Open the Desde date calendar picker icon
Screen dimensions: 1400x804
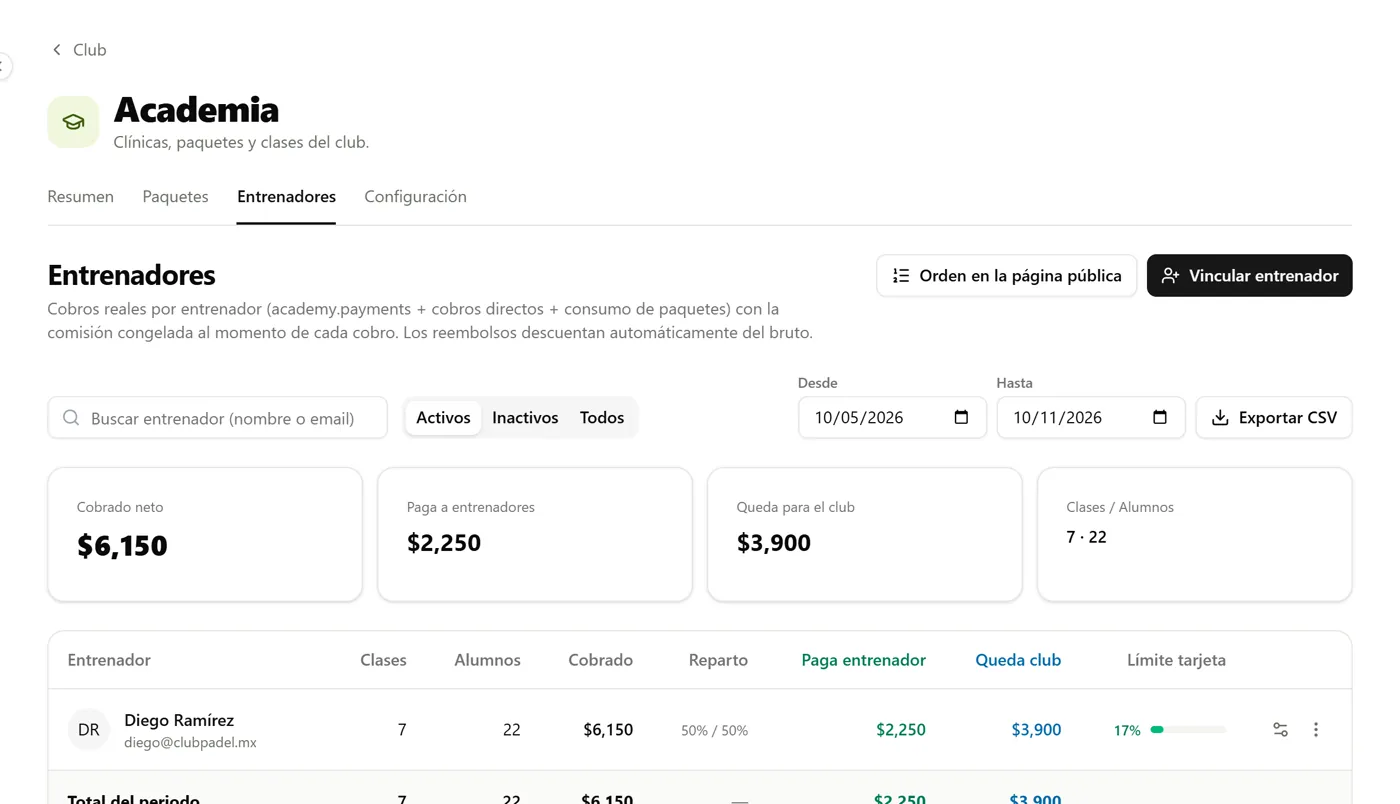(961, 417)
